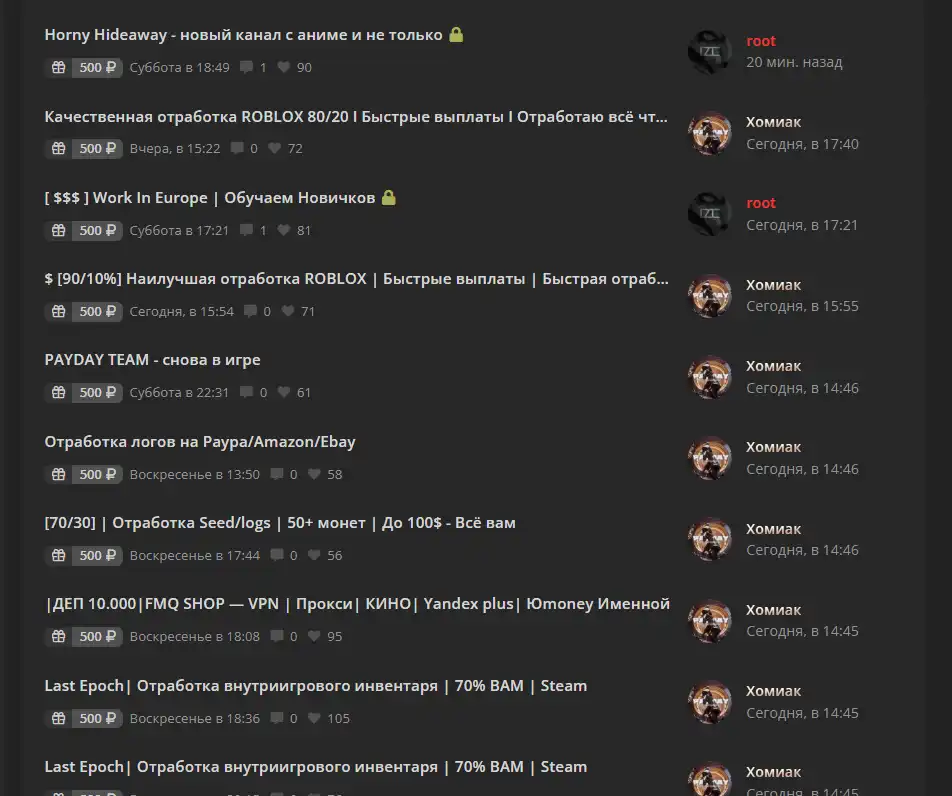Click the heart icon showing 95 likes
Screen dimensions: 952x796
[x=314, y=636]
